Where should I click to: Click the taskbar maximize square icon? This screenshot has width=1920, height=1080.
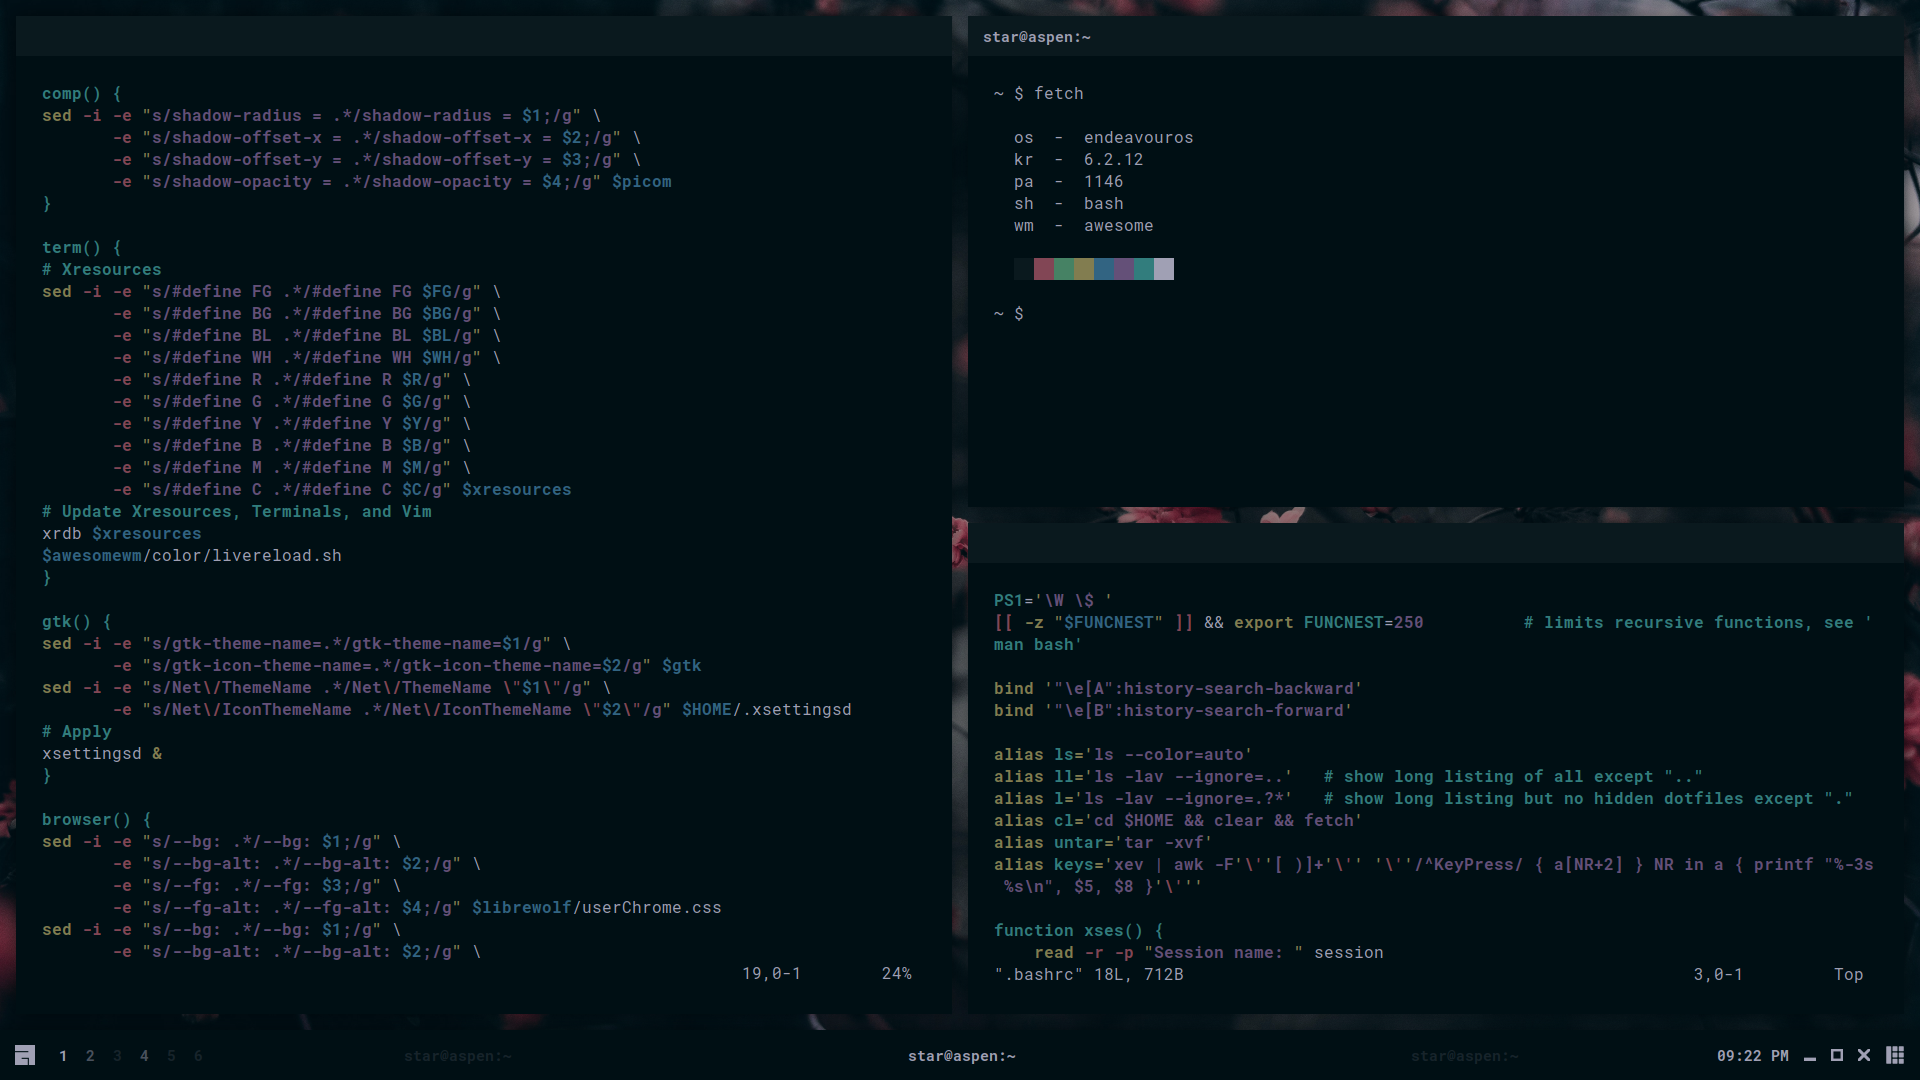point(1836,1055)
